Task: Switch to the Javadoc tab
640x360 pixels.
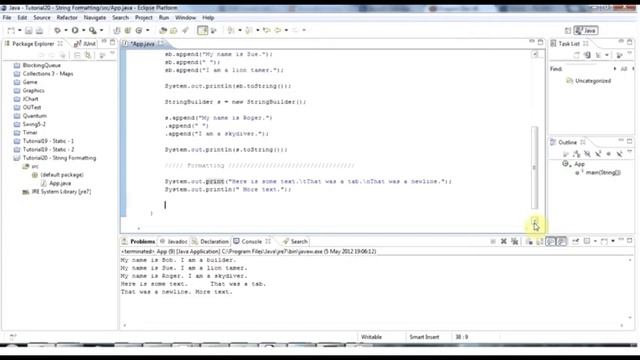Action: tap(173, 242)
